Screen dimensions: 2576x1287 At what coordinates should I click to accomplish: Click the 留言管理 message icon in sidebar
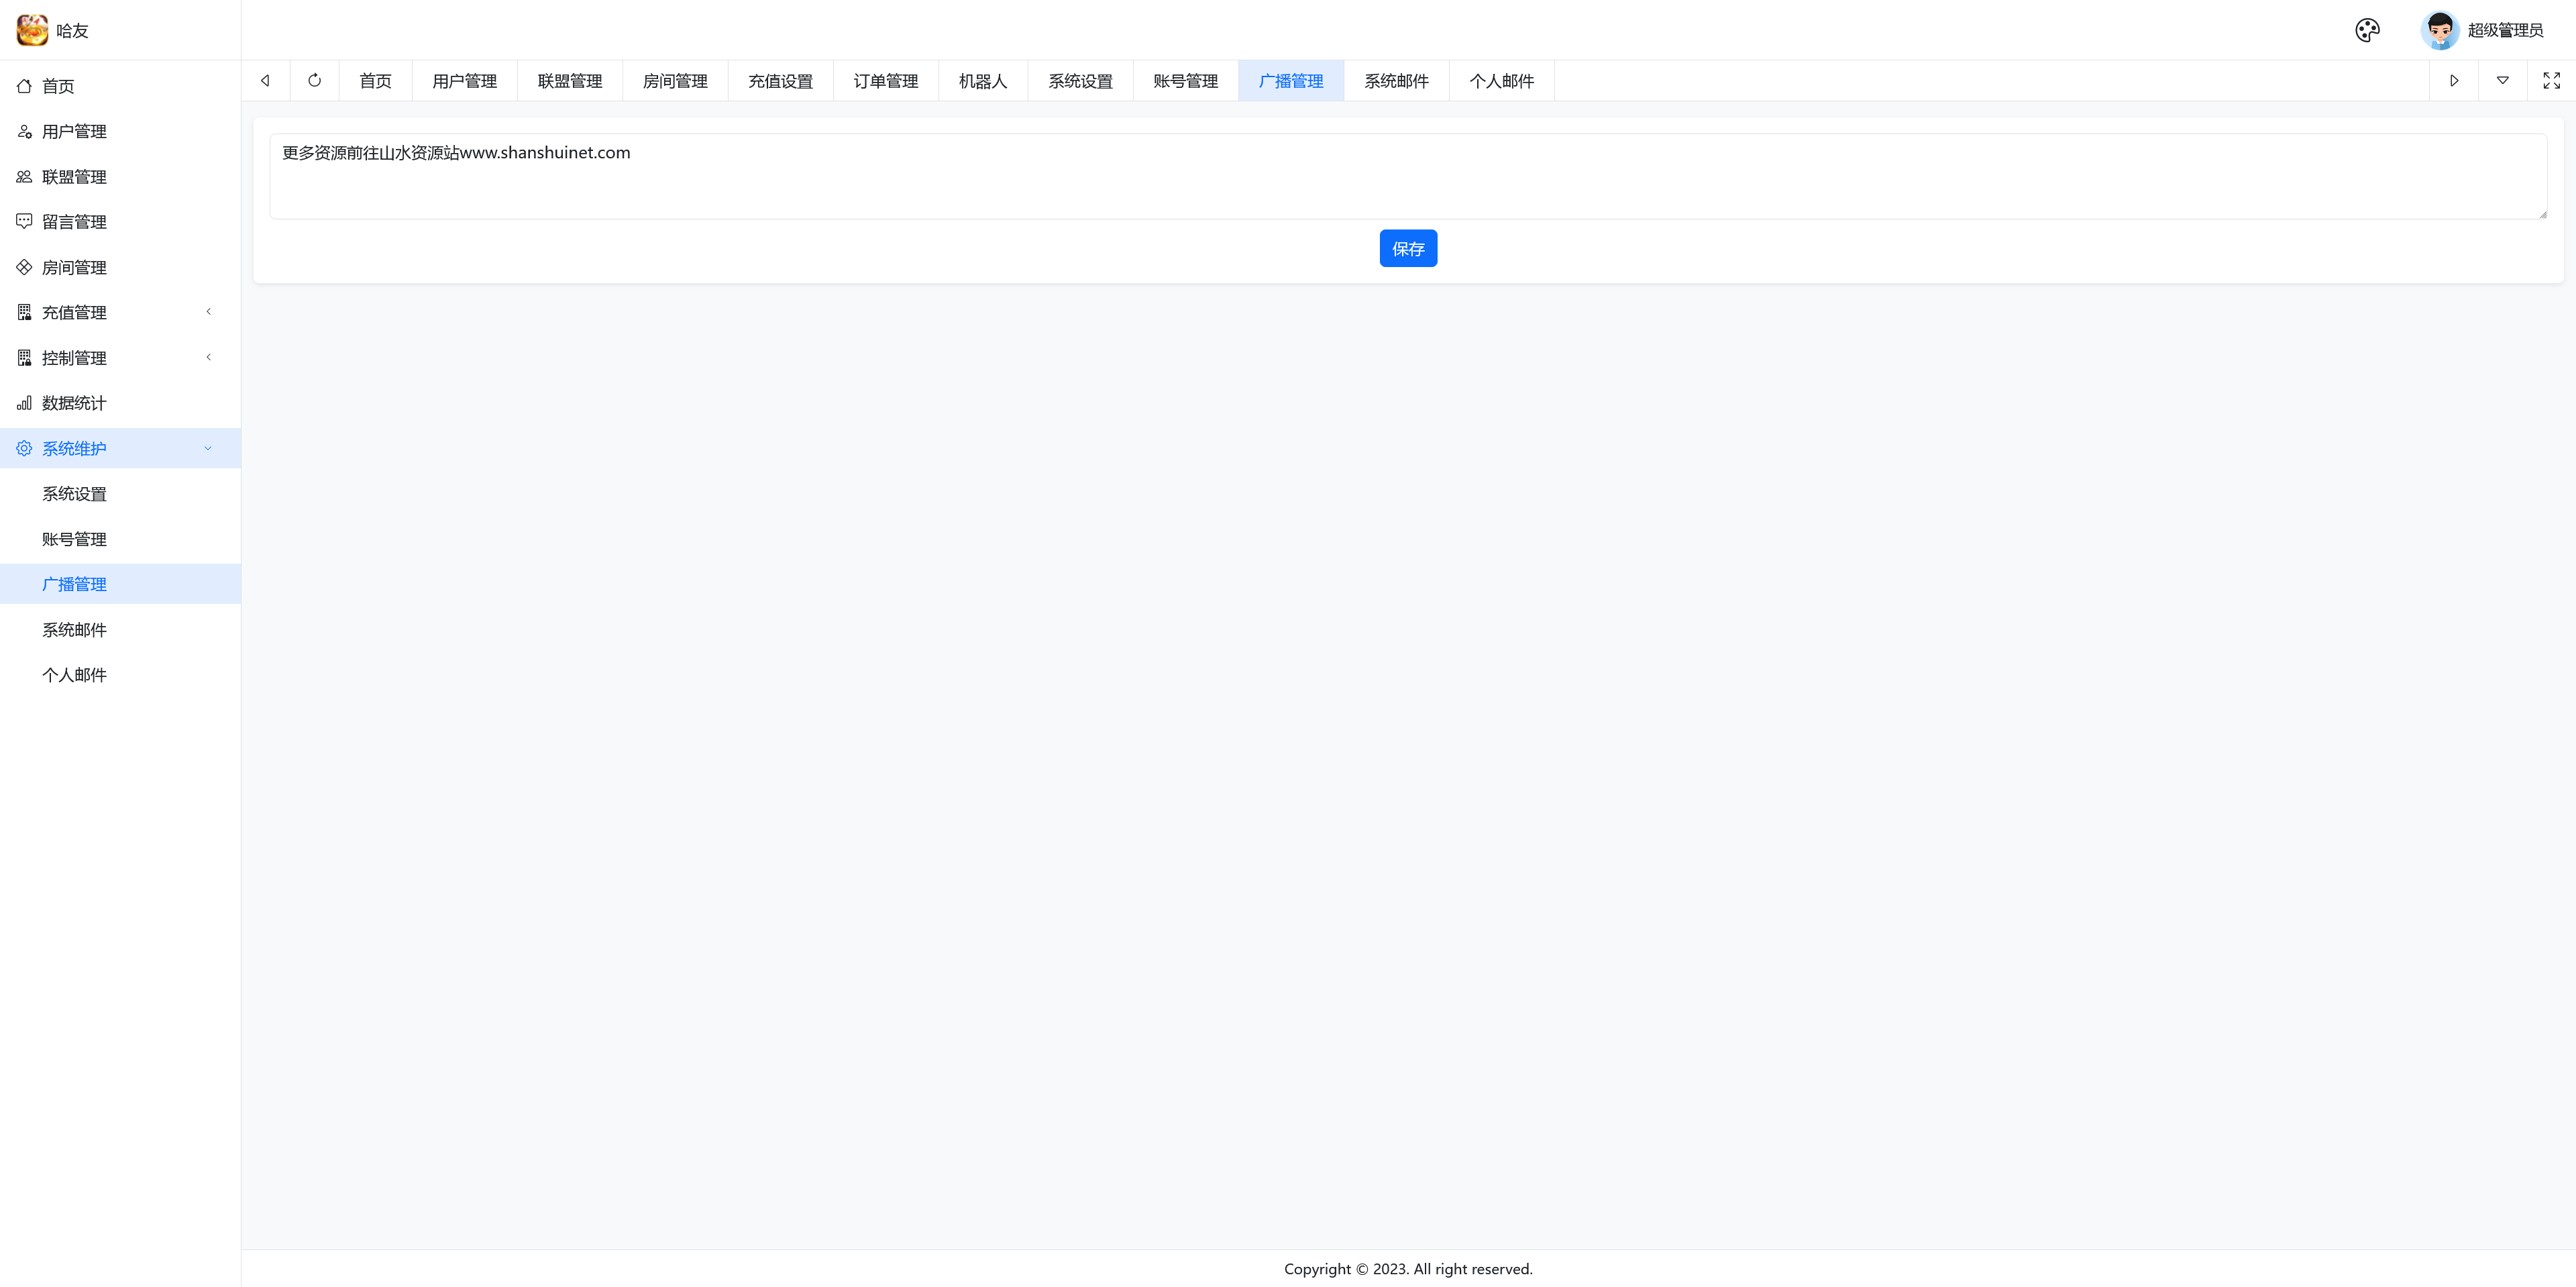pyautogui.click(x=24, y=222)
